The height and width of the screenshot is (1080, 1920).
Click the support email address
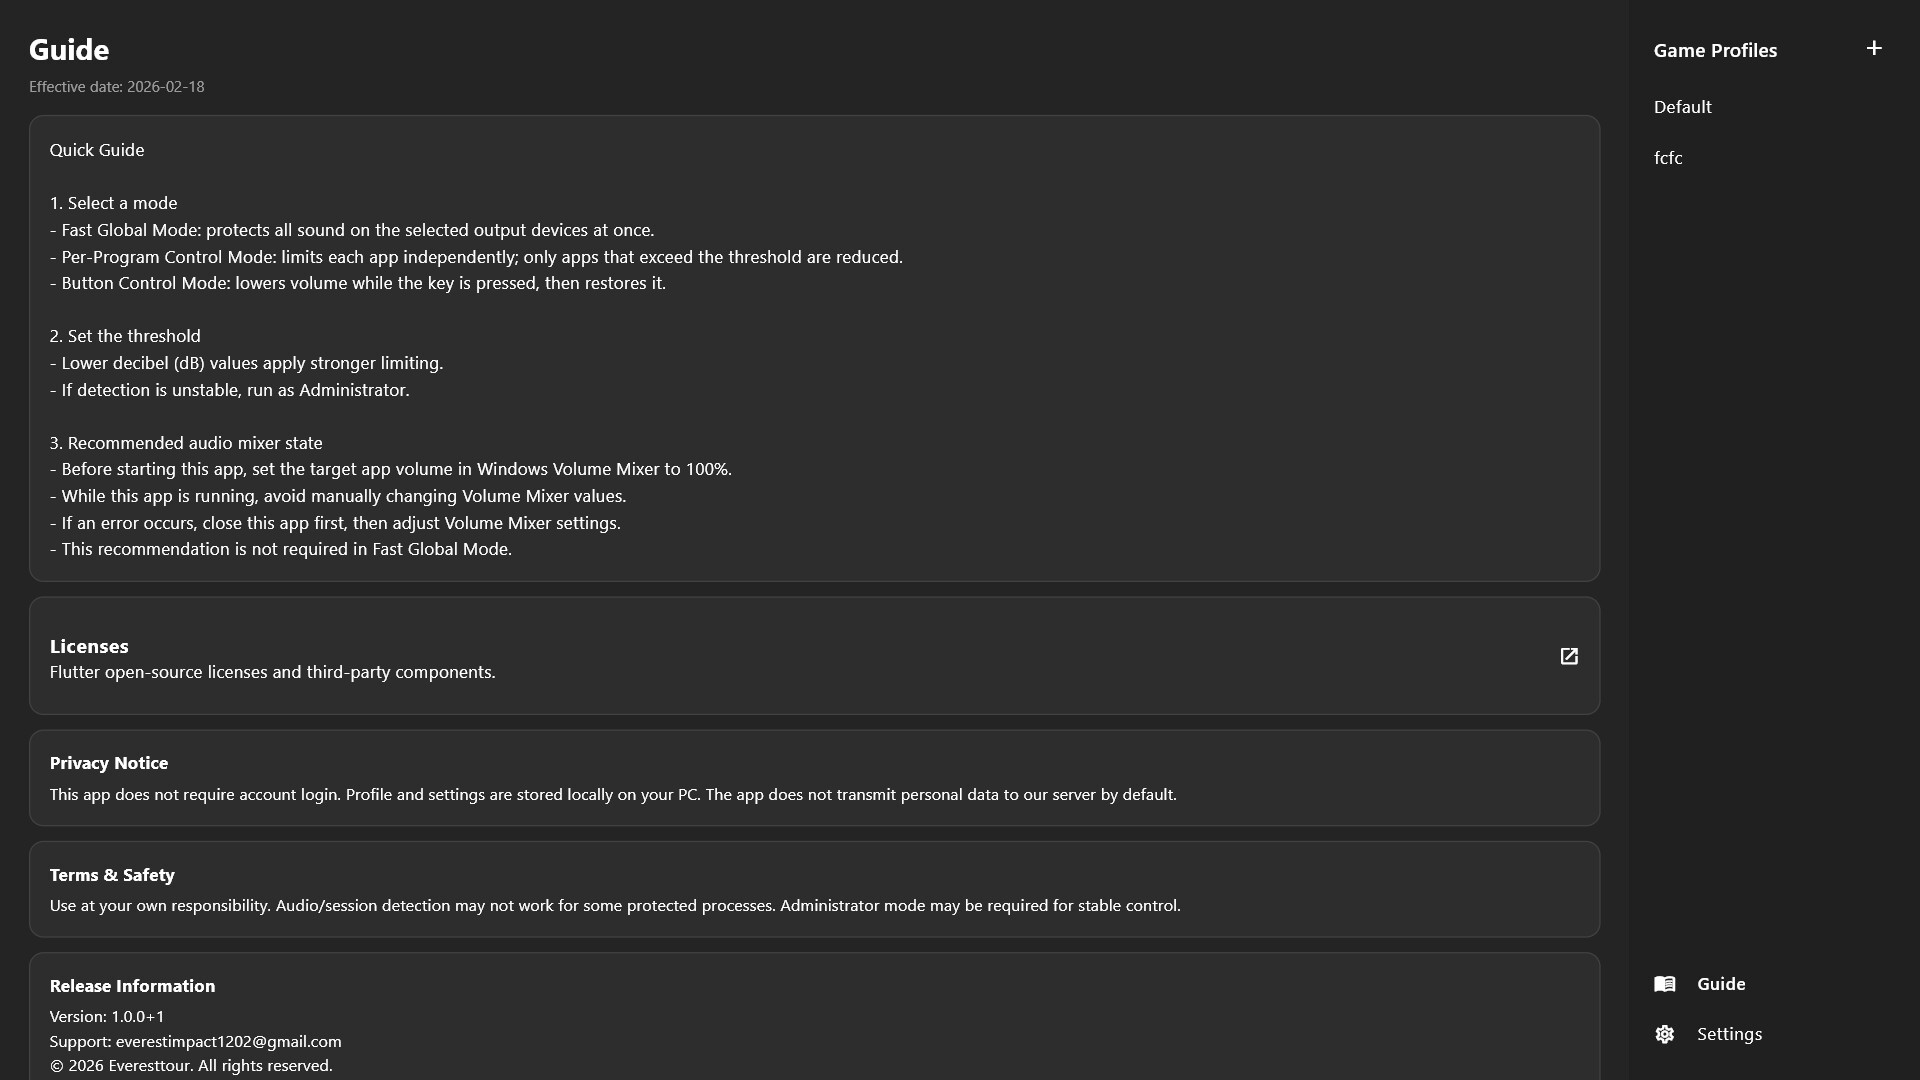point(229,1041)
